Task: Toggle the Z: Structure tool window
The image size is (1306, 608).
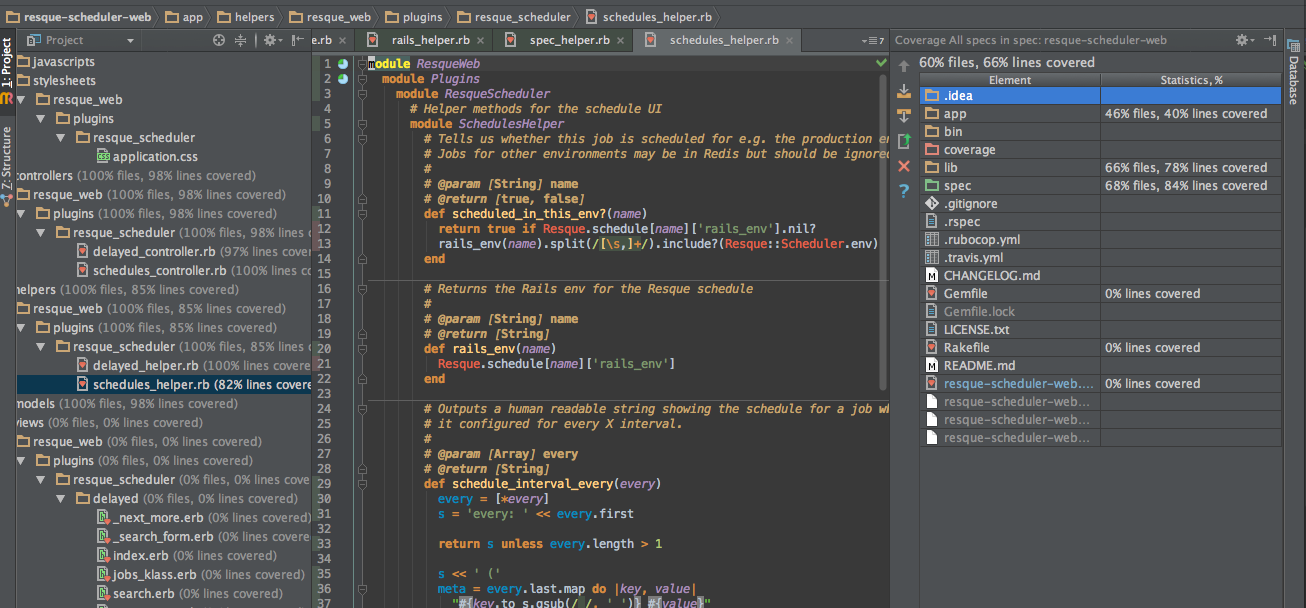Action: (7, 165)
